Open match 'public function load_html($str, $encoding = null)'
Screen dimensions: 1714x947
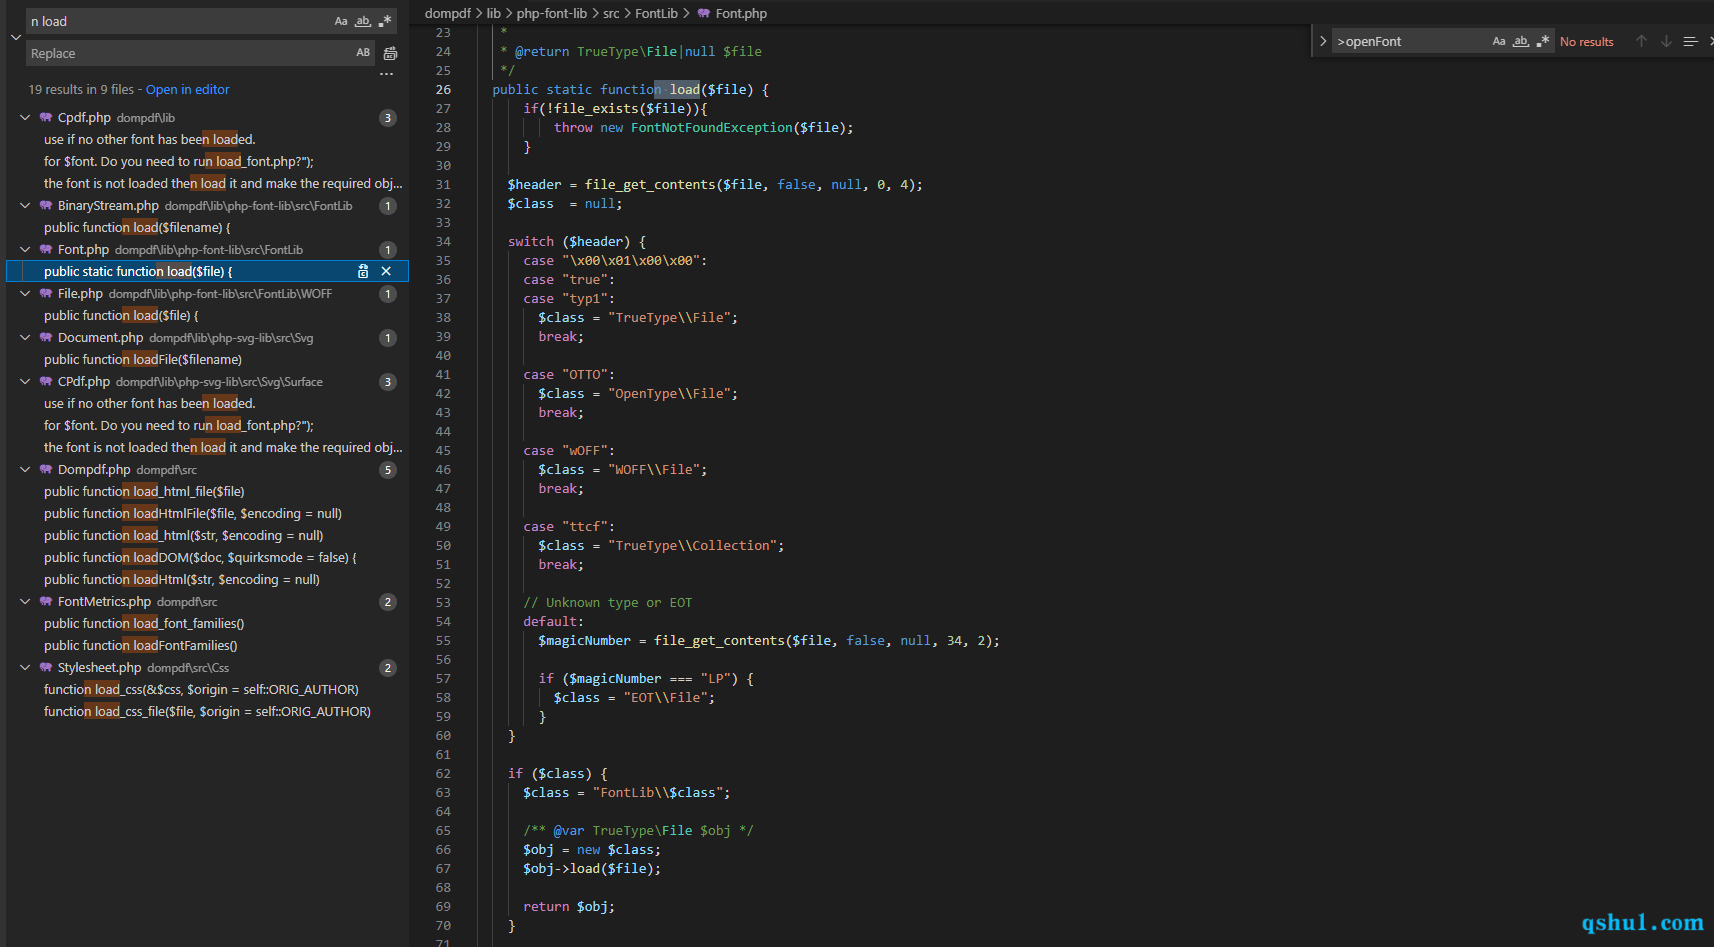coord(184,535)
